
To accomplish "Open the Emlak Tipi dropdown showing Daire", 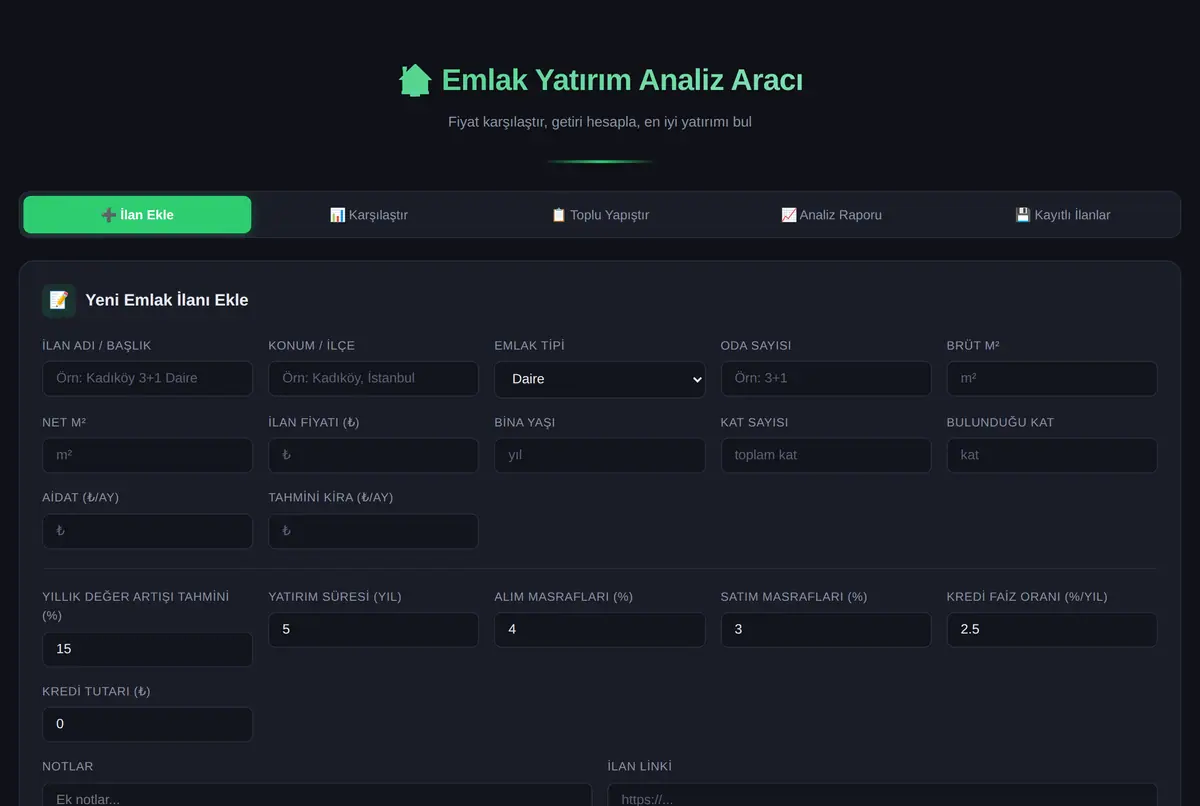I will (x=600, y=379).
